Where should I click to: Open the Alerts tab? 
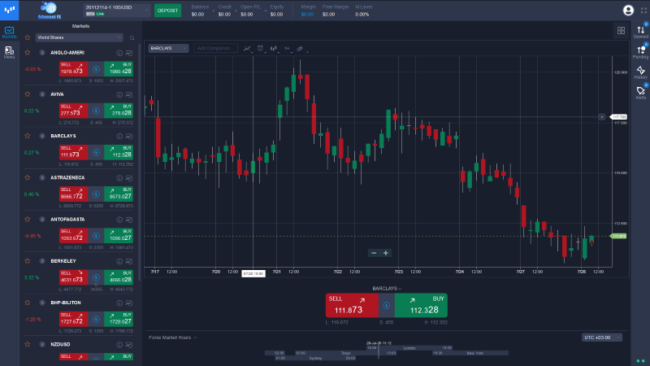click(641, 92)
